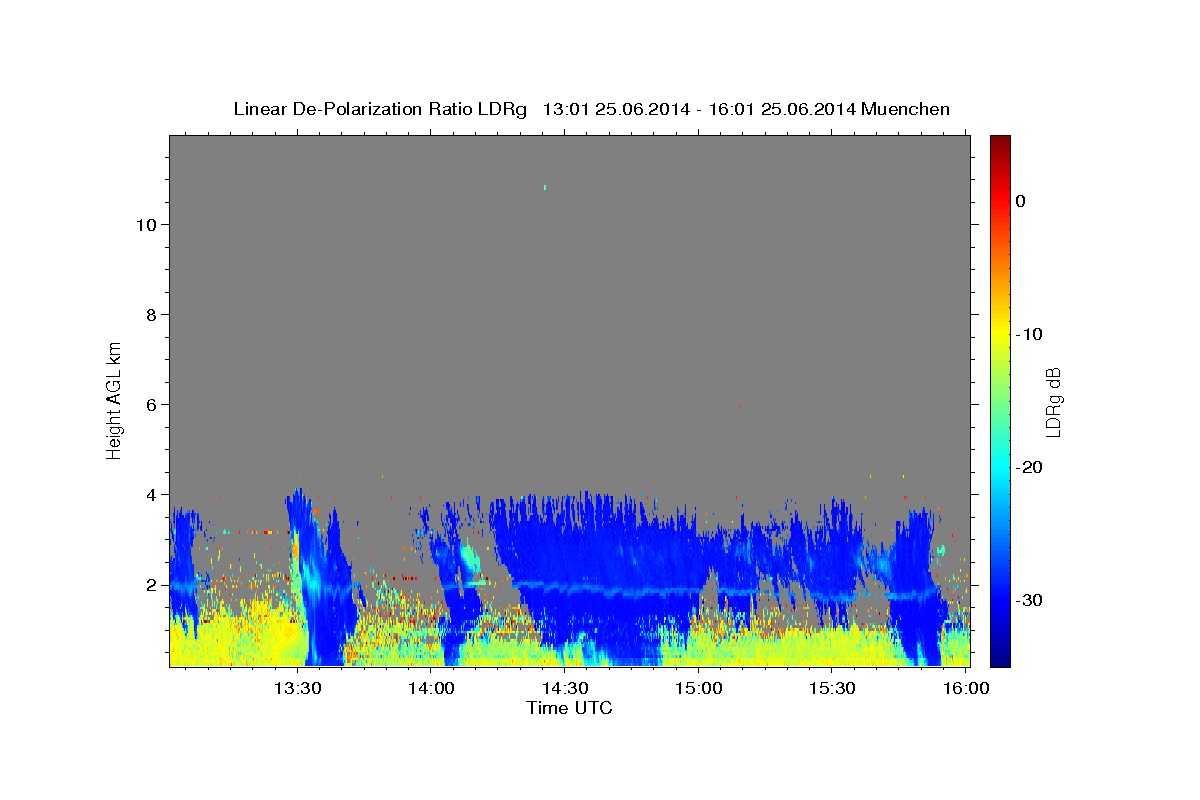Click the colorbar value label '-20'
This screenshot has width=1200, height=800.
coord(1031,467)
